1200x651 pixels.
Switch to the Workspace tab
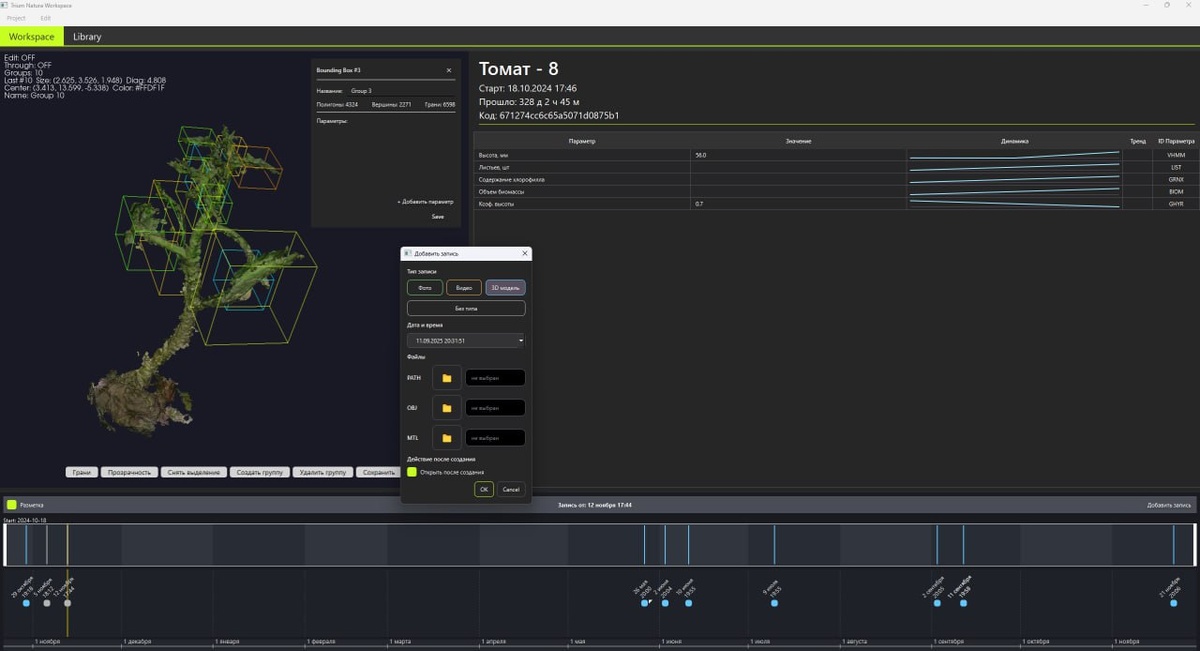coord(32,36)
